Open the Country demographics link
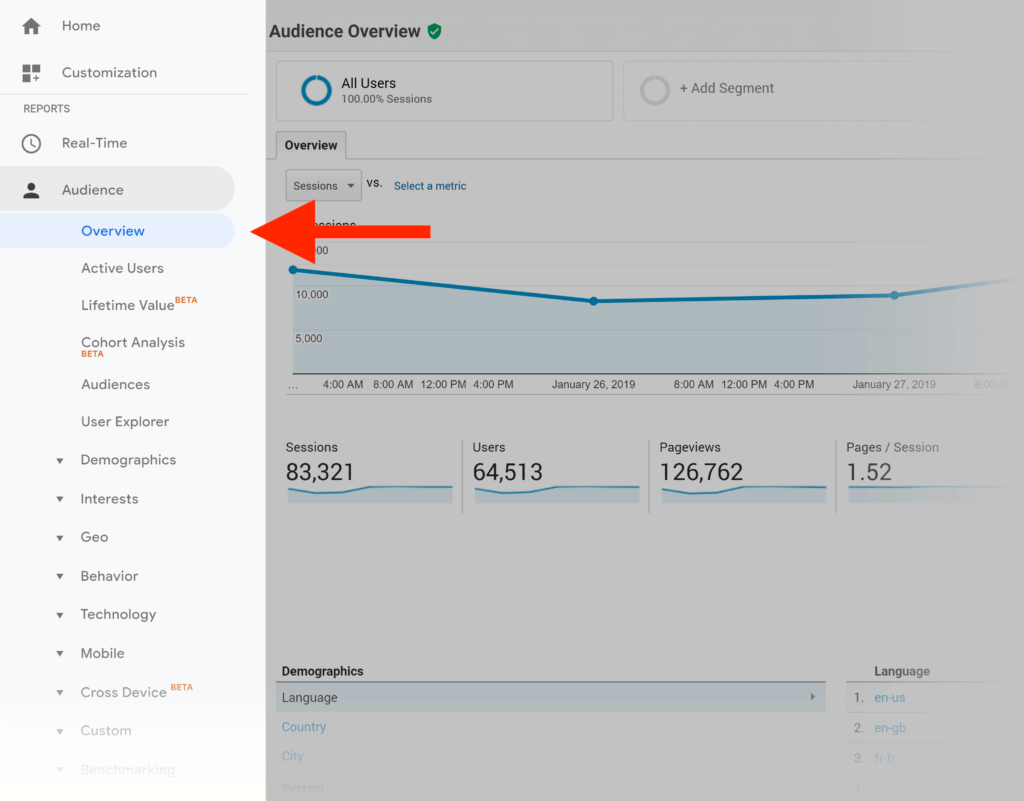The height and width of the screenshot is (801, 1024). pos(303,727)
